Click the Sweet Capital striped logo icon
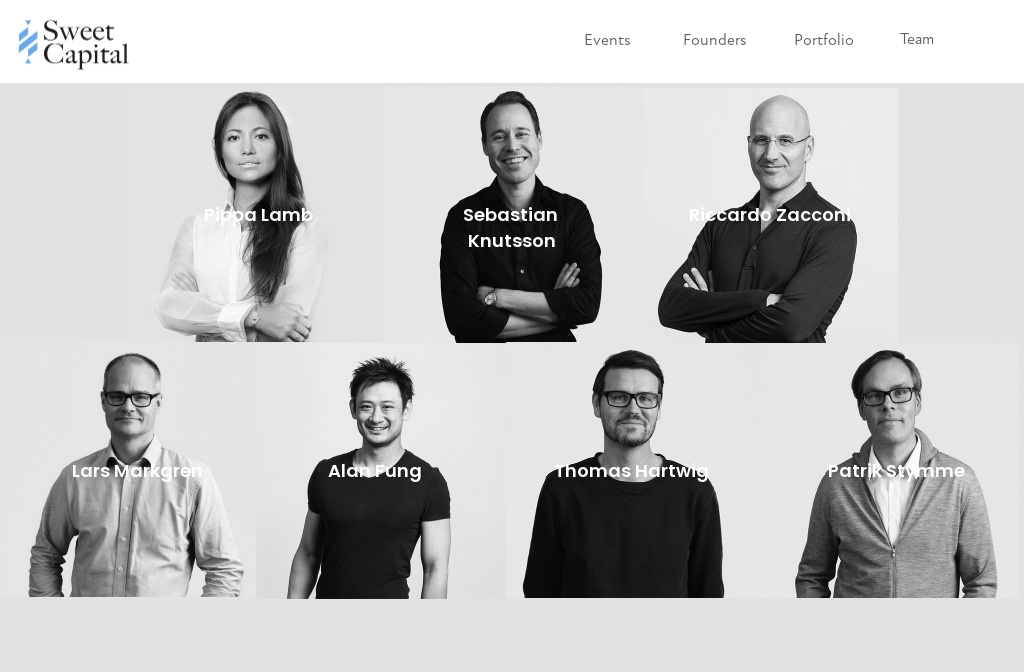 tap(28, 42)
